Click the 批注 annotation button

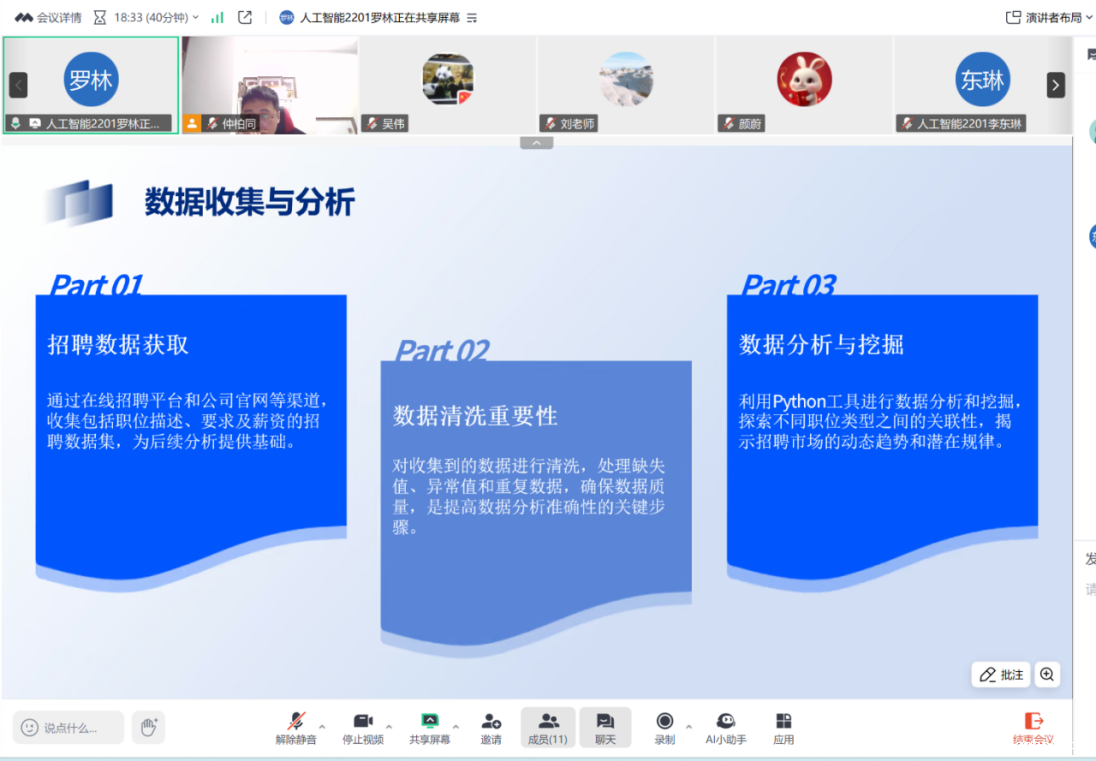tap(1000, 675)
